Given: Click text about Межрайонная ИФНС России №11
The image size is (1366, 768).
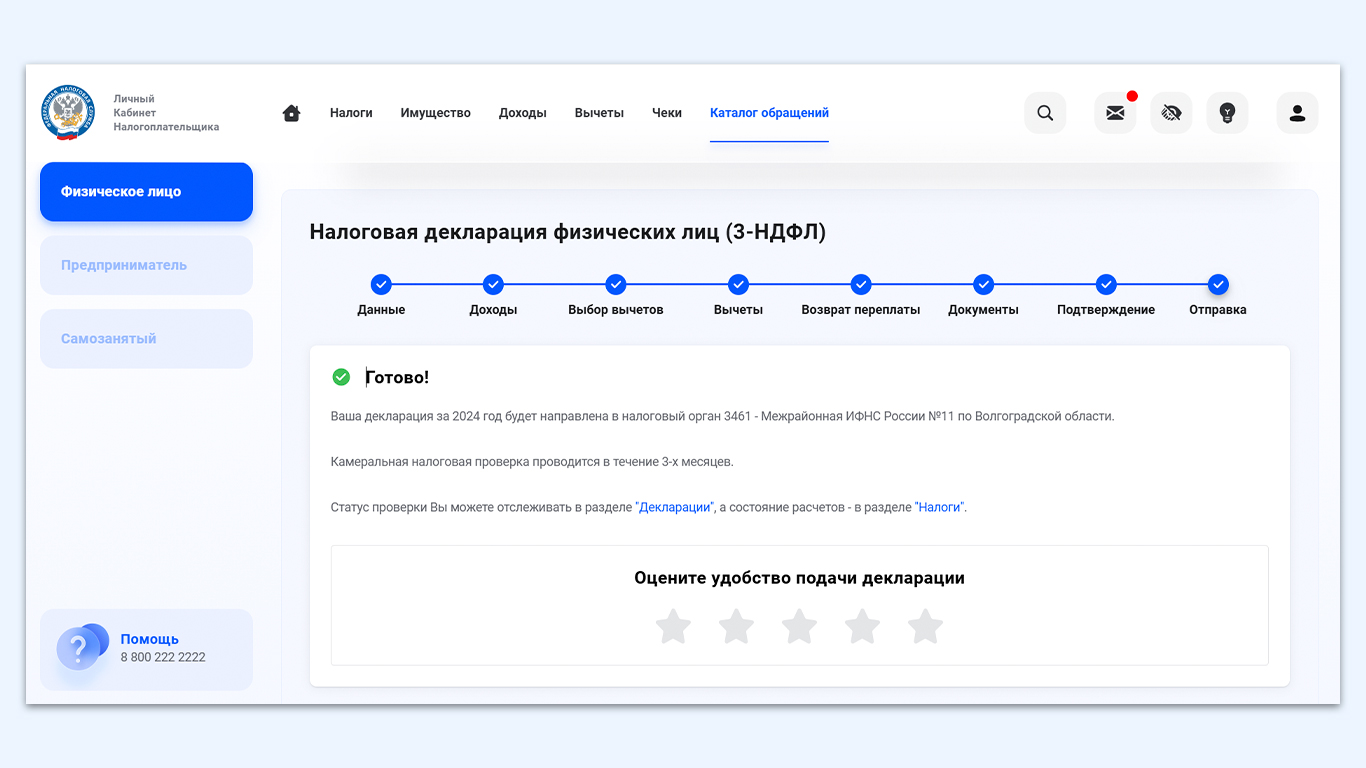Looking at the screenshot, I should click(722, 416).
